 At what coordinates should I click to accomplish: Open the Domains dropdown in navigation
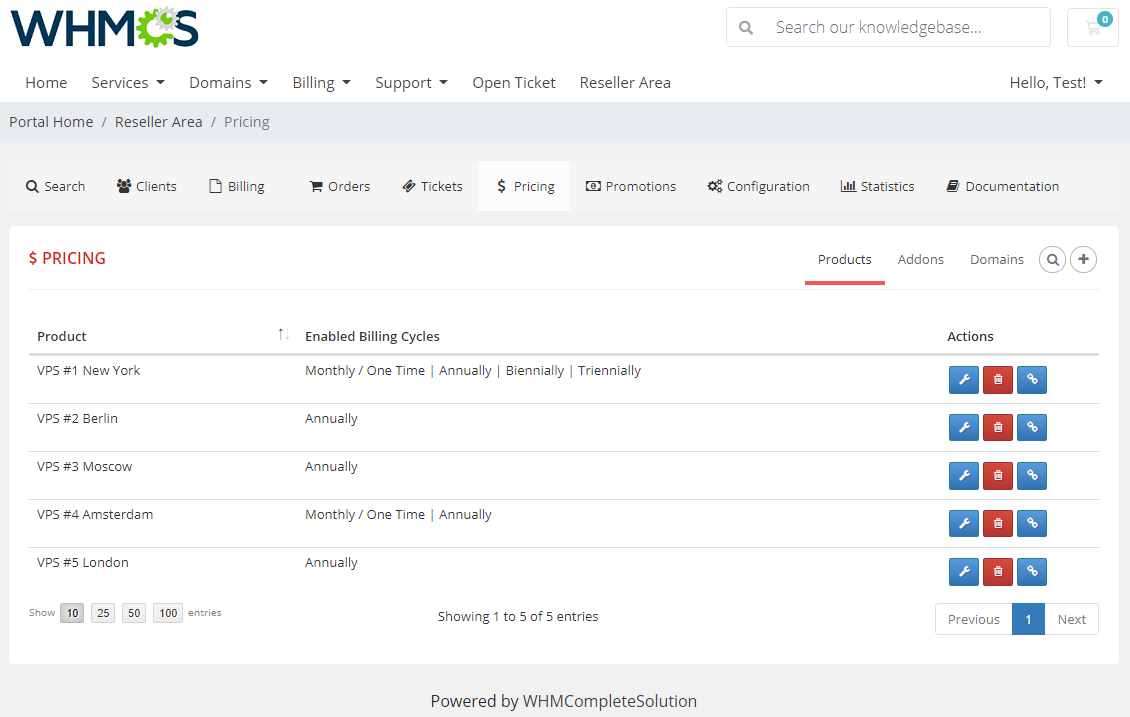[228, 82]
